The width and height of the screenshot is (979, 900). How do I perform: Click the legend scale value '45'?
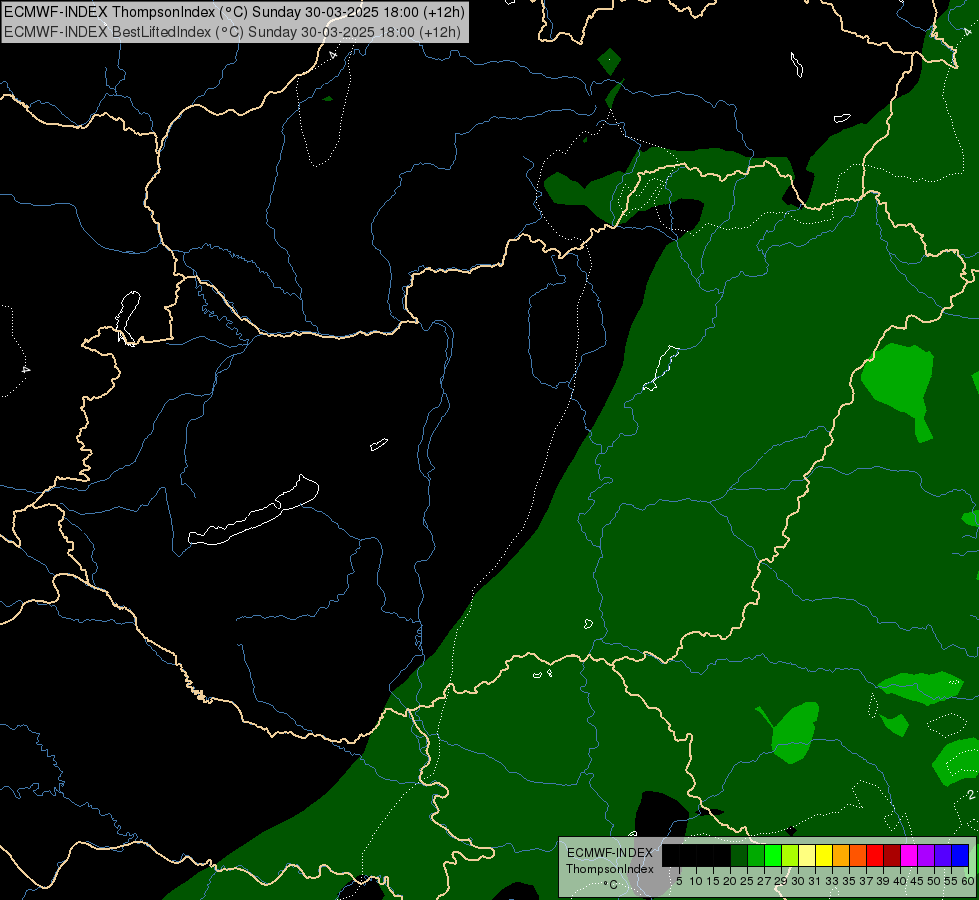[x=917, y=881]
